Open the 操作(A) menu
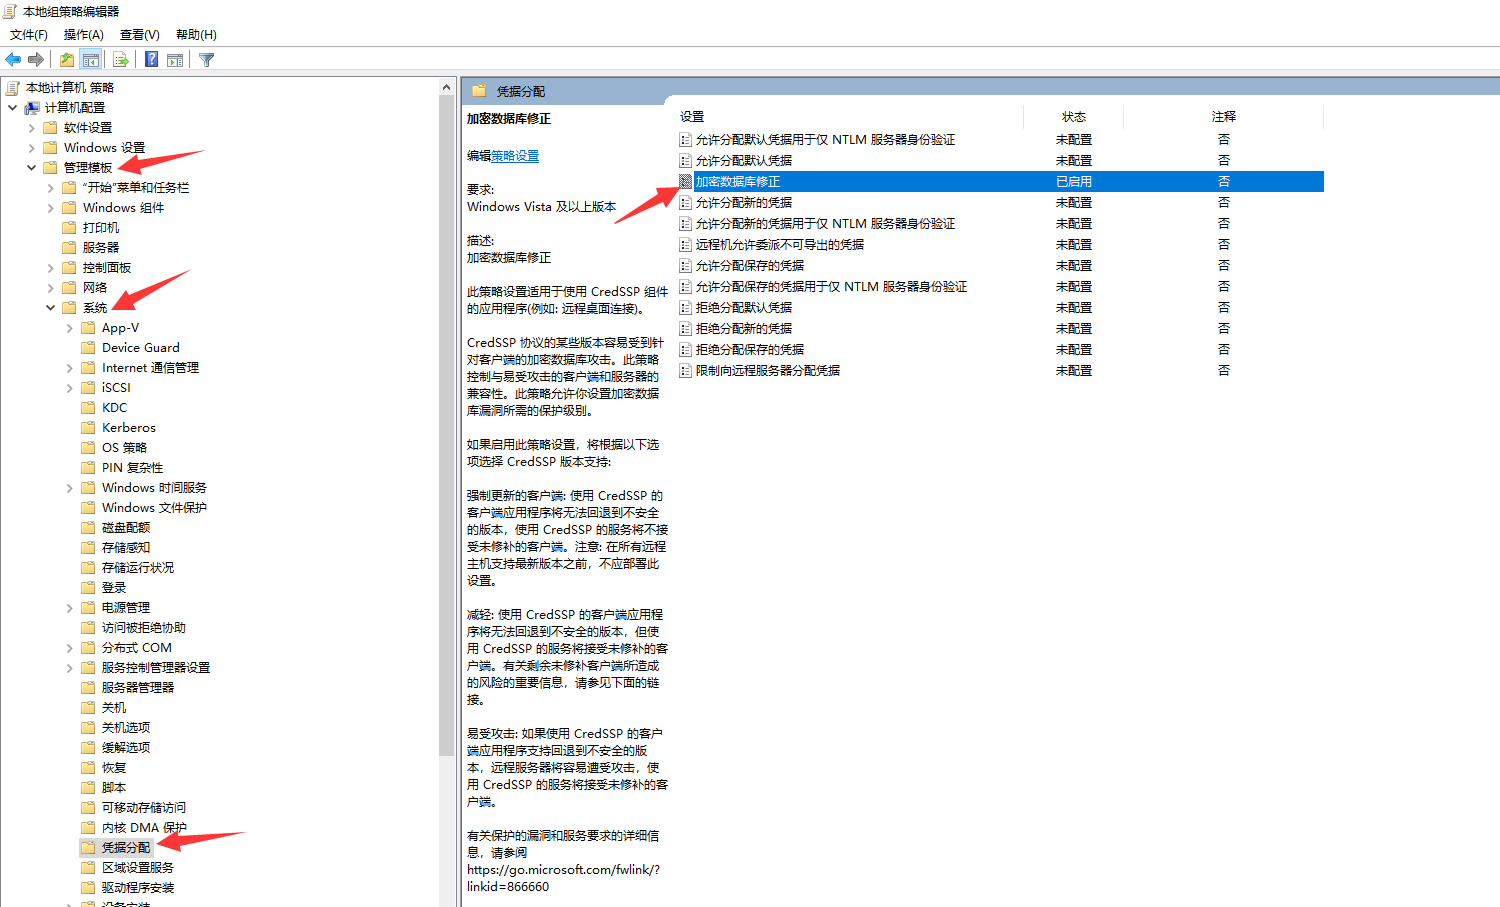This screenshot has width=1500, height=907. 83,35
